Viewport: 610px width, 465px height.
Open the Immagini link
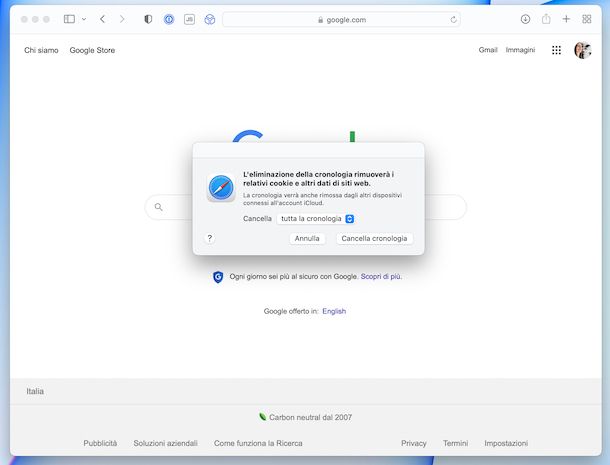coord(520,50)
